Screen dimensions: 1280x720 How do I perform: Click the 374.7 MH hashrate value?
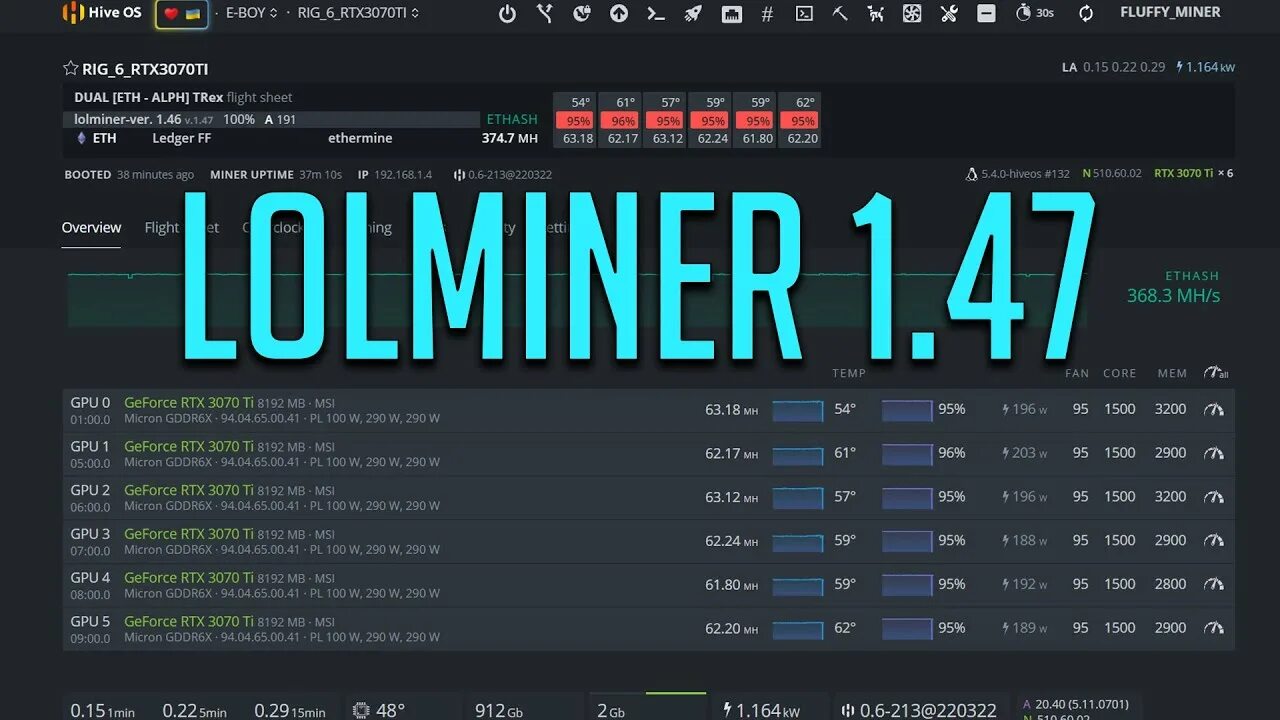509,138
